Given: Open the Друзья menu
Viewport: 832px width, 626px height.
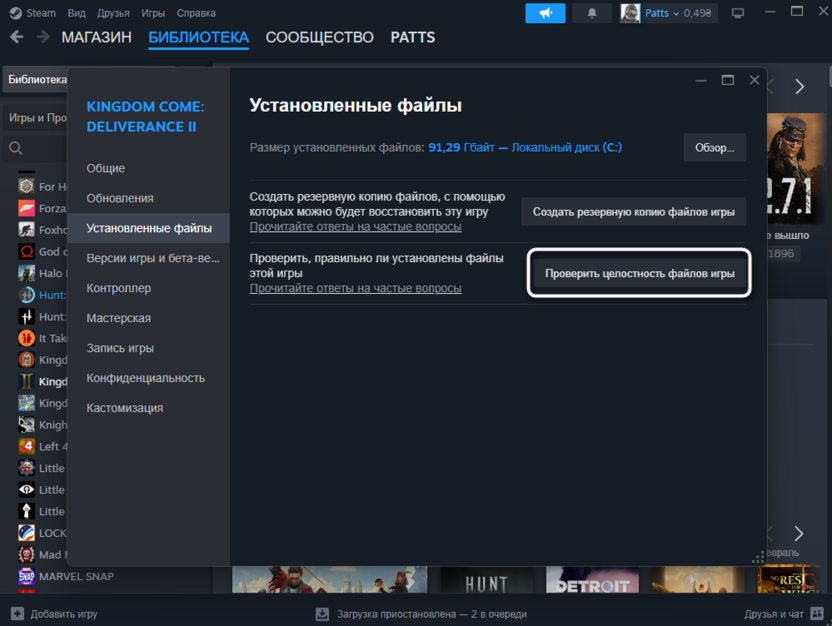Looking at the screenshot, I should pyautogui.click(x=113, y=13).
